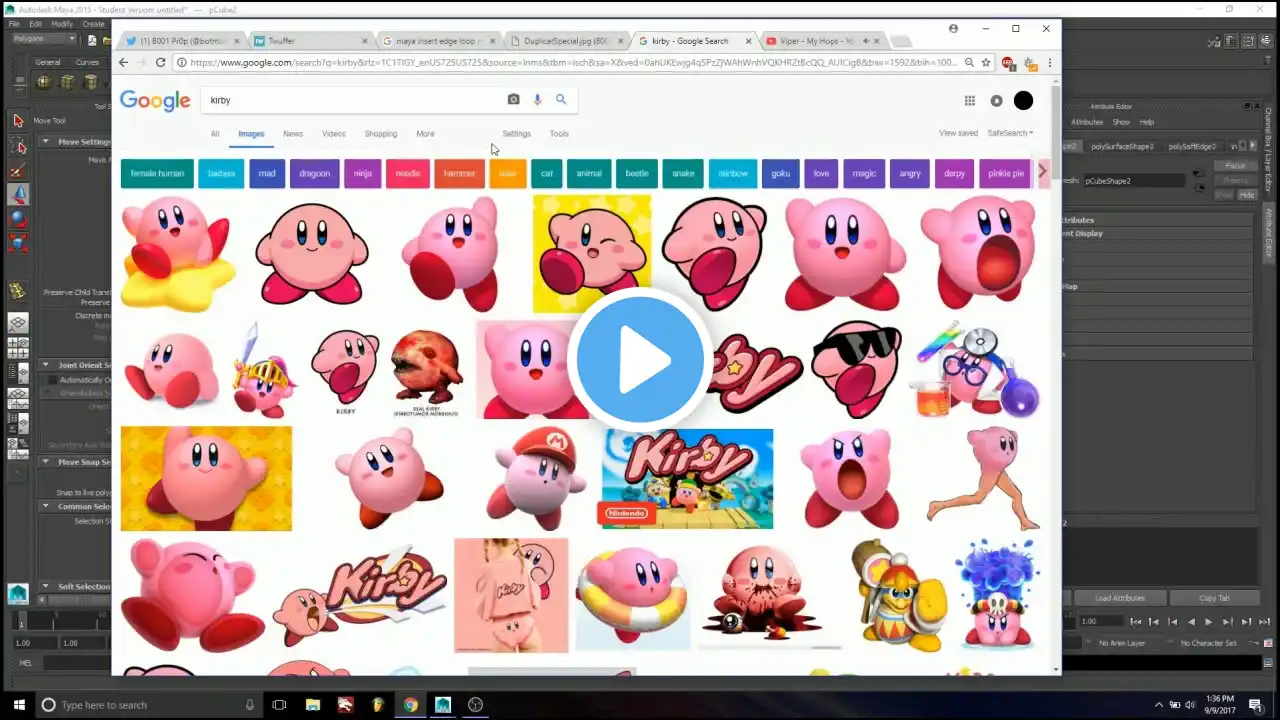Open the Maya Create menu

tap(93, 24)
